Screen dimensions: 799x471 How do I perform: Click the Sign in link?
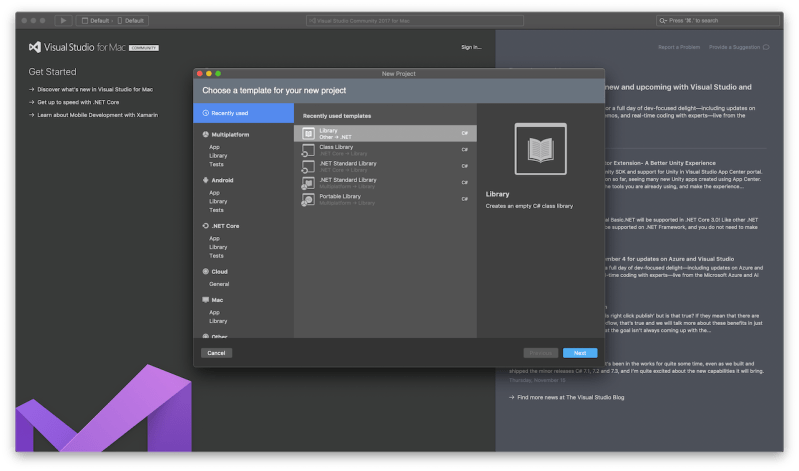coord(471,47)
